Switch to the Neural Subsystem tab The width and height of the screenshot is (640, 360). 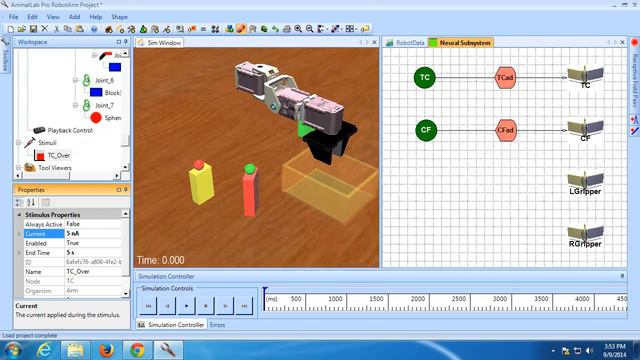461,42
